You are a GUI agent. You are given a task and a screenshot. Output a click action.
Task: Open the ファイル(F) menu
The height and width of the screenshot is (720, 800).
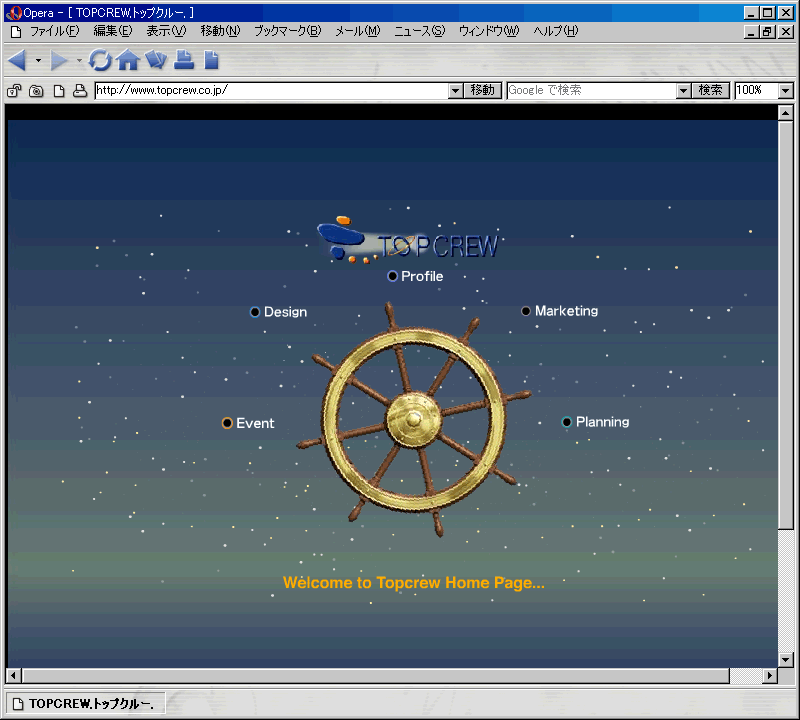pos(55,31)
